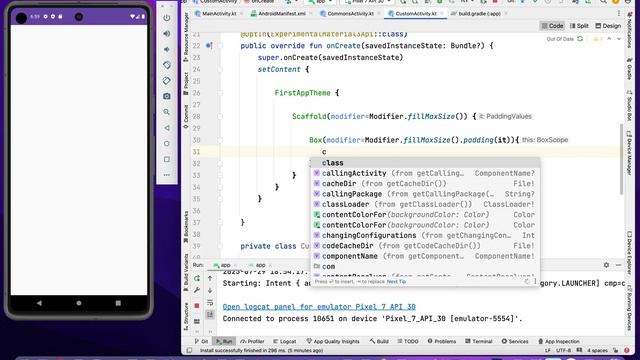This screenshot has height=360, width=640.
Task: Take an emulator screenshot with the camera icon
Action: (167, 96)
